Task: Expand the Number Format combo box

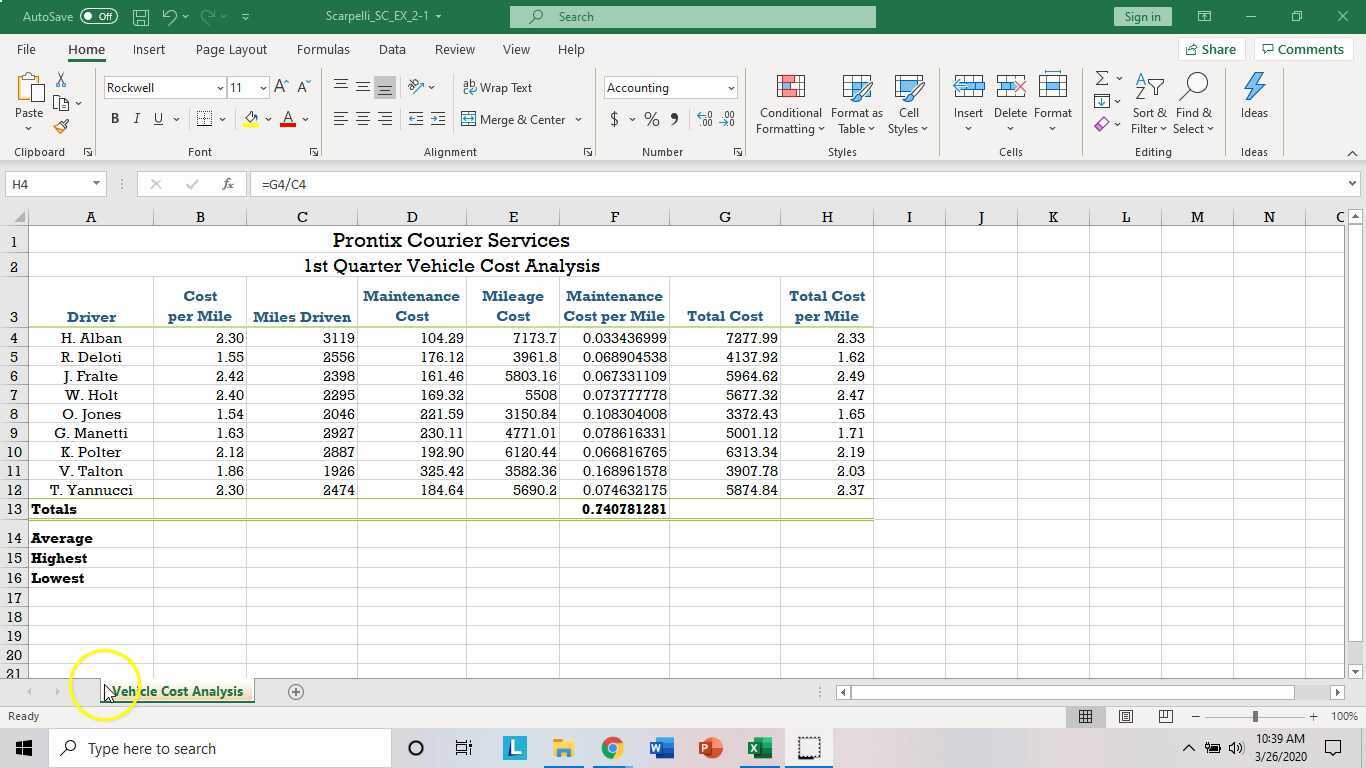Action: 732,88
